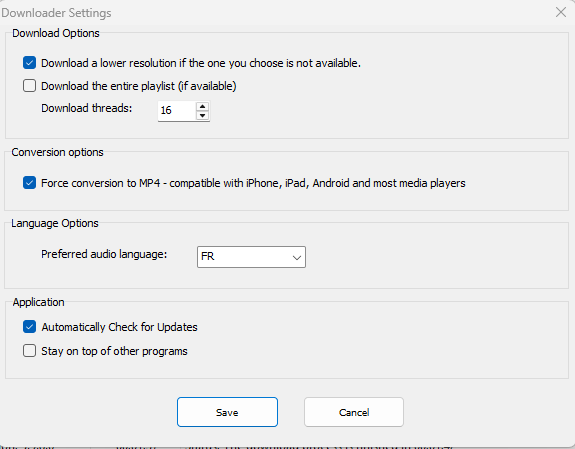This screenshot has width=575, height=449.
Task: Click the 'Automatically Check for Updates' label text
Action: 120,327
